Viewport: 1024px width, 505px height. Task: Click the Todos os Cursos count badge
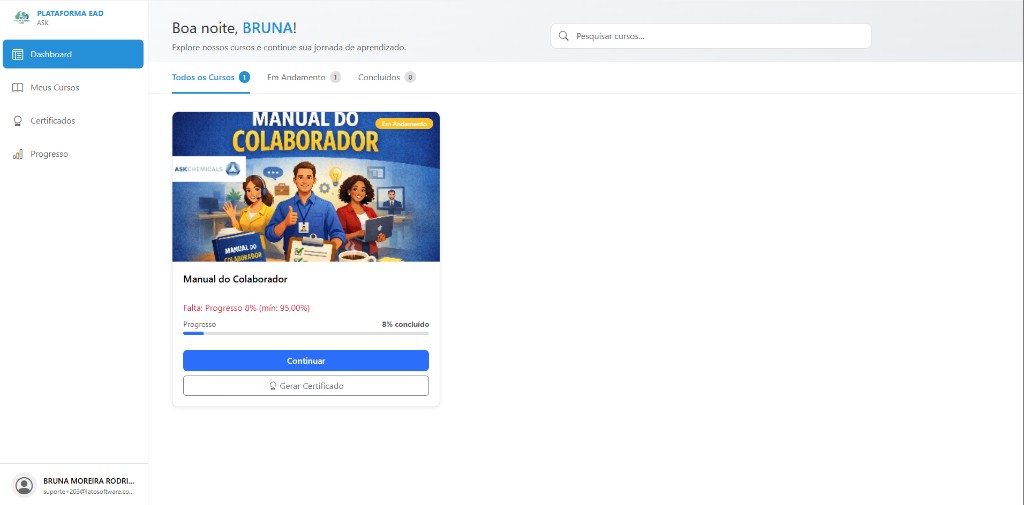[244, 77]
